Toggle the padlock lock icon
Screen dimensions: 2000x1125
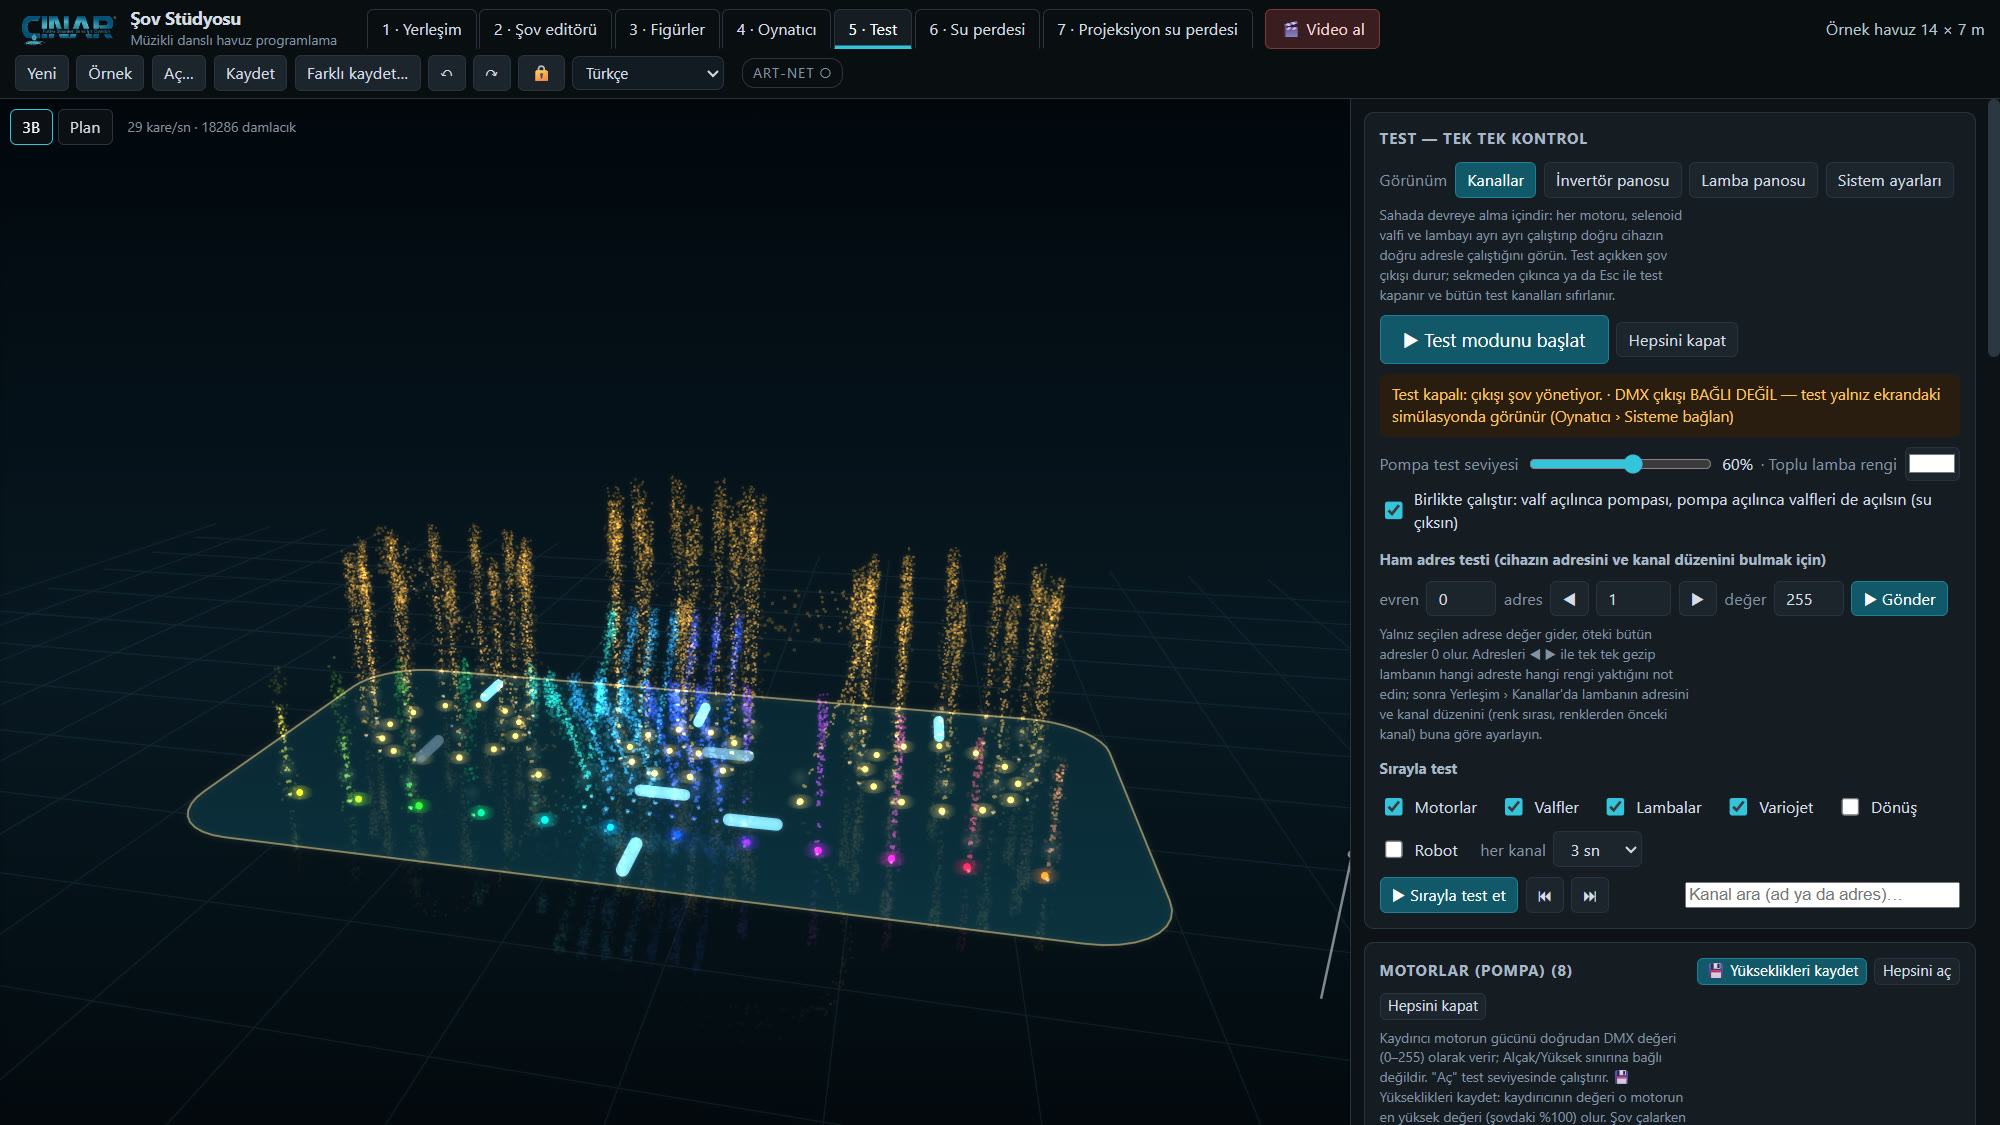pyautogui.click(x=541, y=73)
